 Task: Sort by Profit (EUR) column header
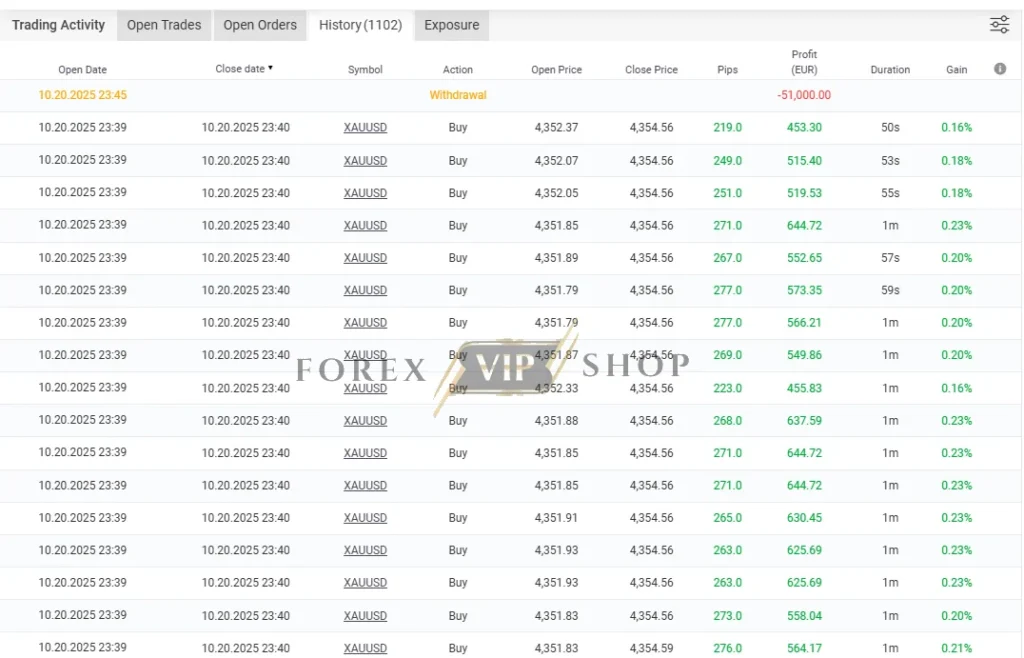point(804,62)
